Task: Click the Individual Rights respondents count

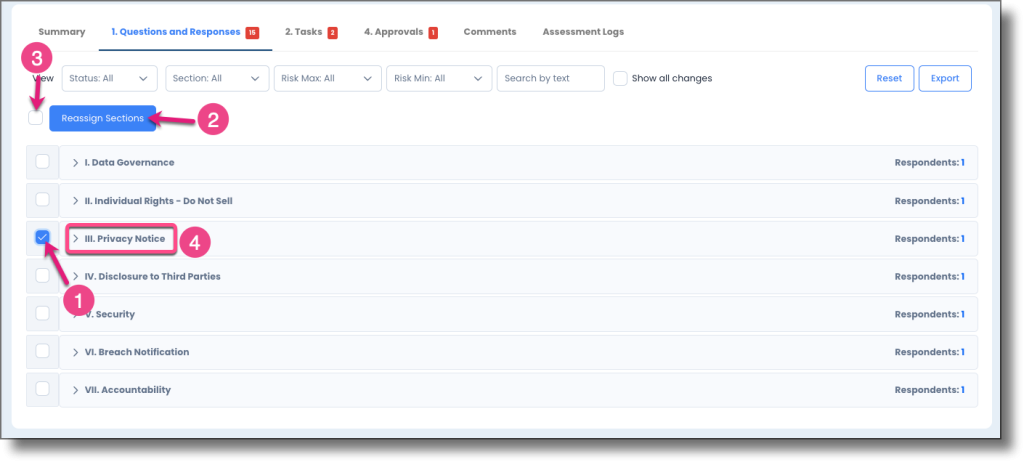Action: [963, 201]
